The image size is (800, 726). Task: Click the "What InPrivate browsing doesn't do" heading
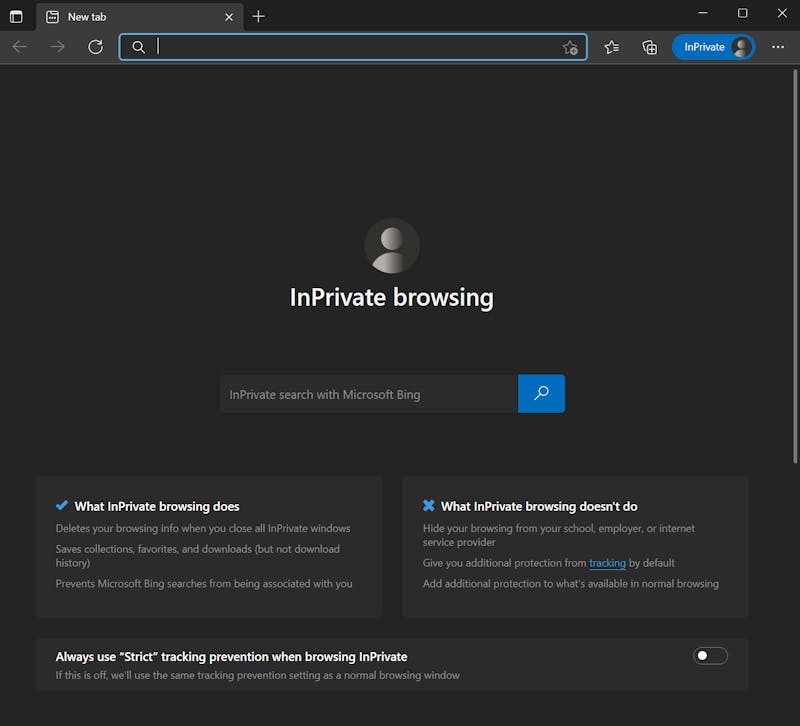[x=539, y=506]
